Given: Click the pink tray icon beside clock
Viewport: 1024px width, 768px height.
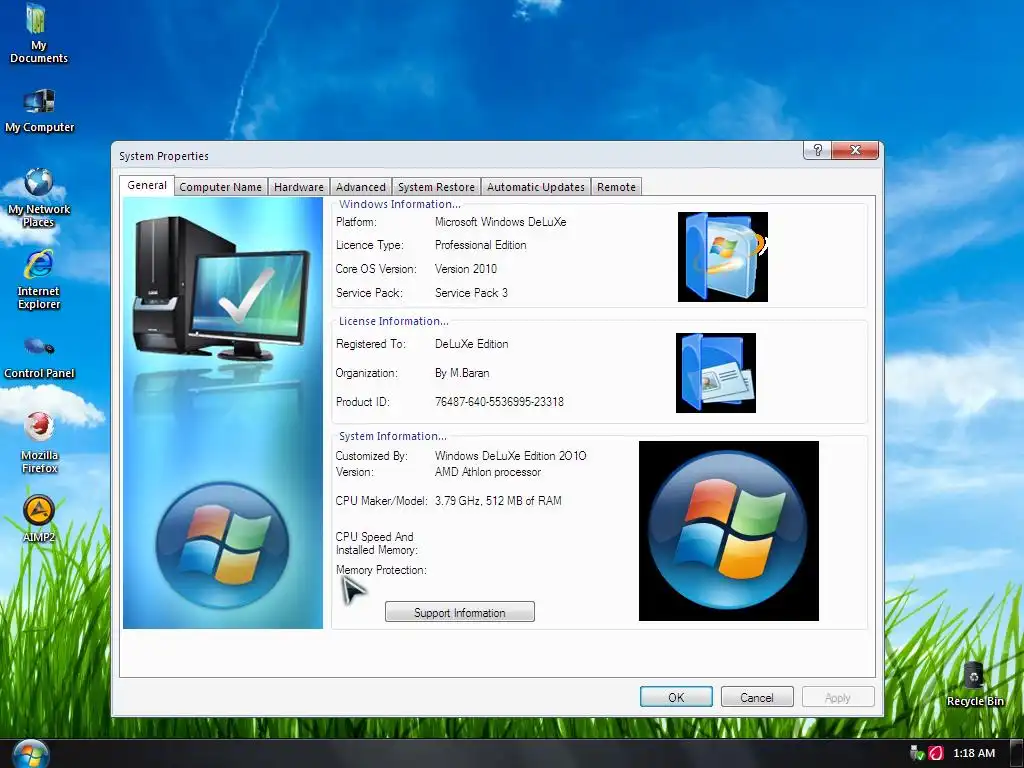Looking at the screenshot, I should tap(936, 753).
